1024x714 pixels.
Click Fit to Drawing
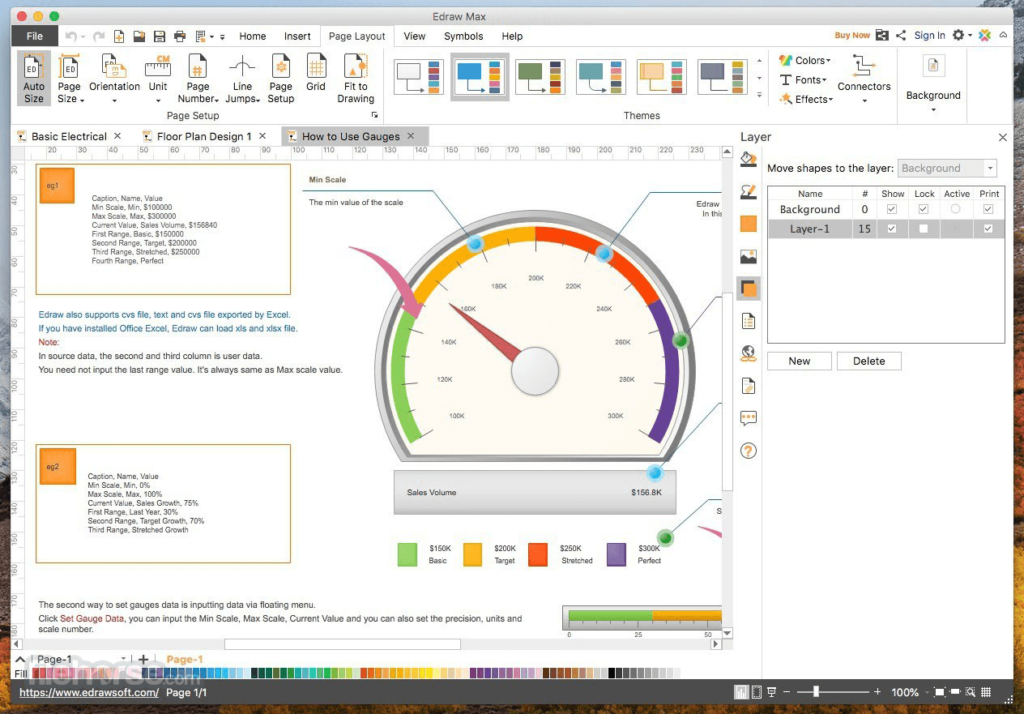tap(355, 79)
